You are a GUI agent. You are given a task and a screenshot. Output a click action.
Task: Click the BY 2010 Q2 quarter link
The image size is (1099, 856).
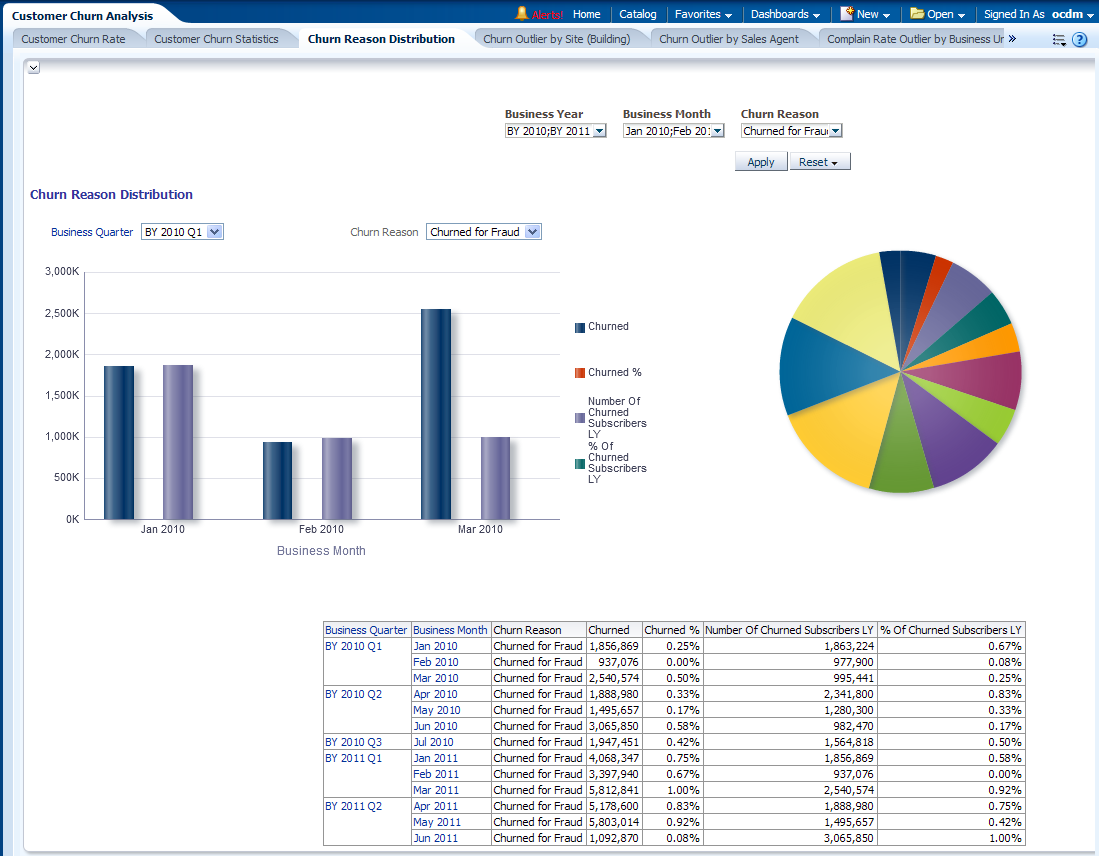click(x=353, y=694)
